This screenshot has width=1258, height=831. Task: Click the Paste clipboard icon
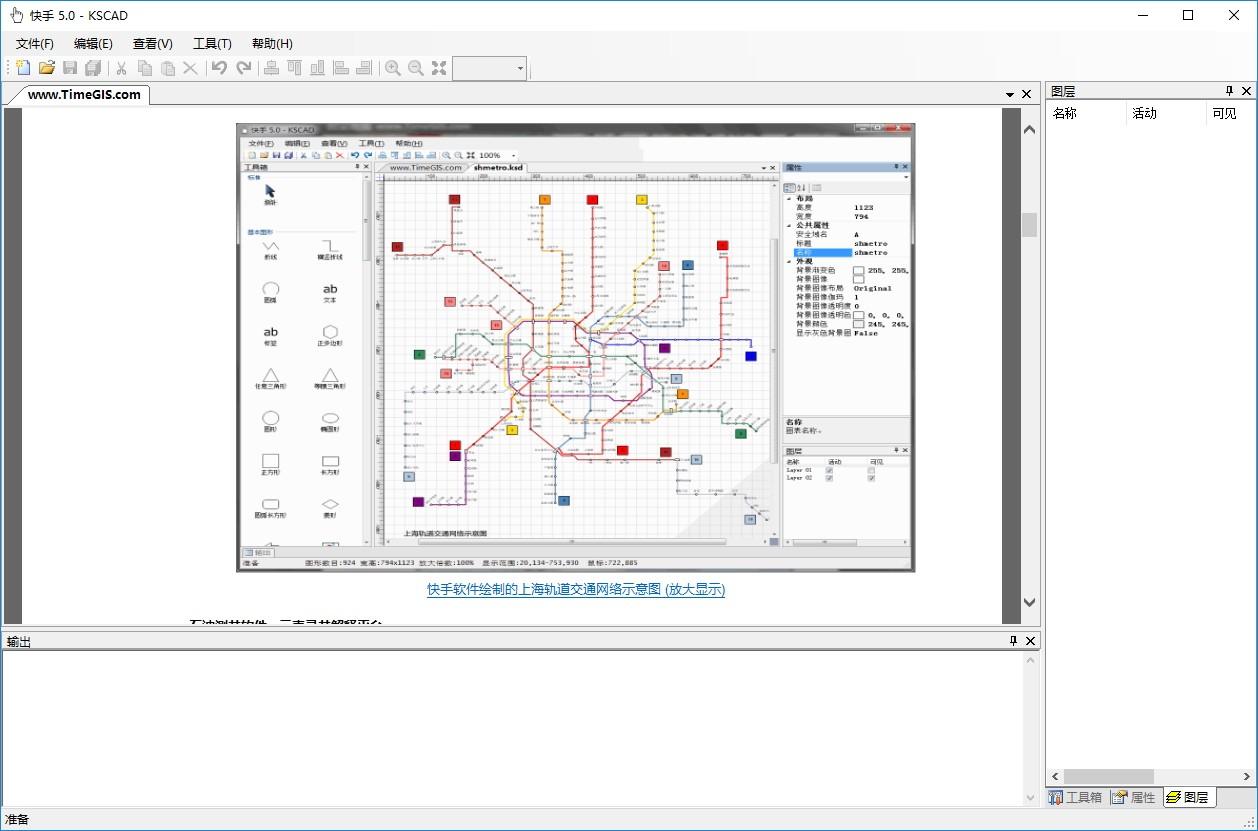(168, 68)
